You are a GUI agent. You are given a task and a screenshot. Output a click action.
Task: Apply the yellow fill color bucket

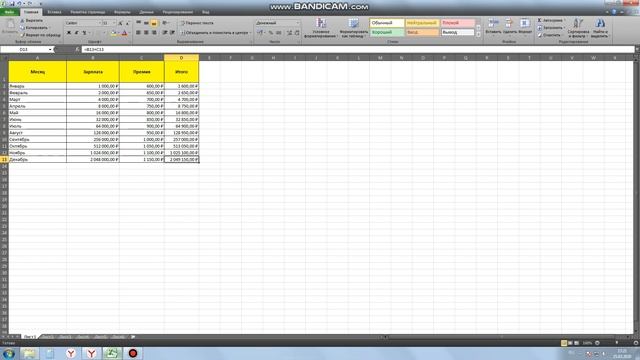(x=113, y=33)
